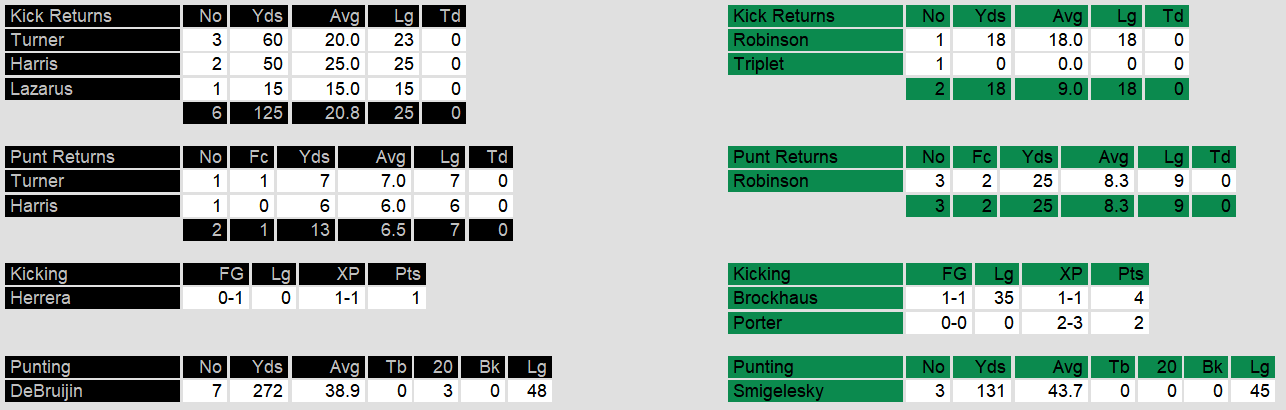Click DeBruijin's 272 punting yards cell

(259, 391)
